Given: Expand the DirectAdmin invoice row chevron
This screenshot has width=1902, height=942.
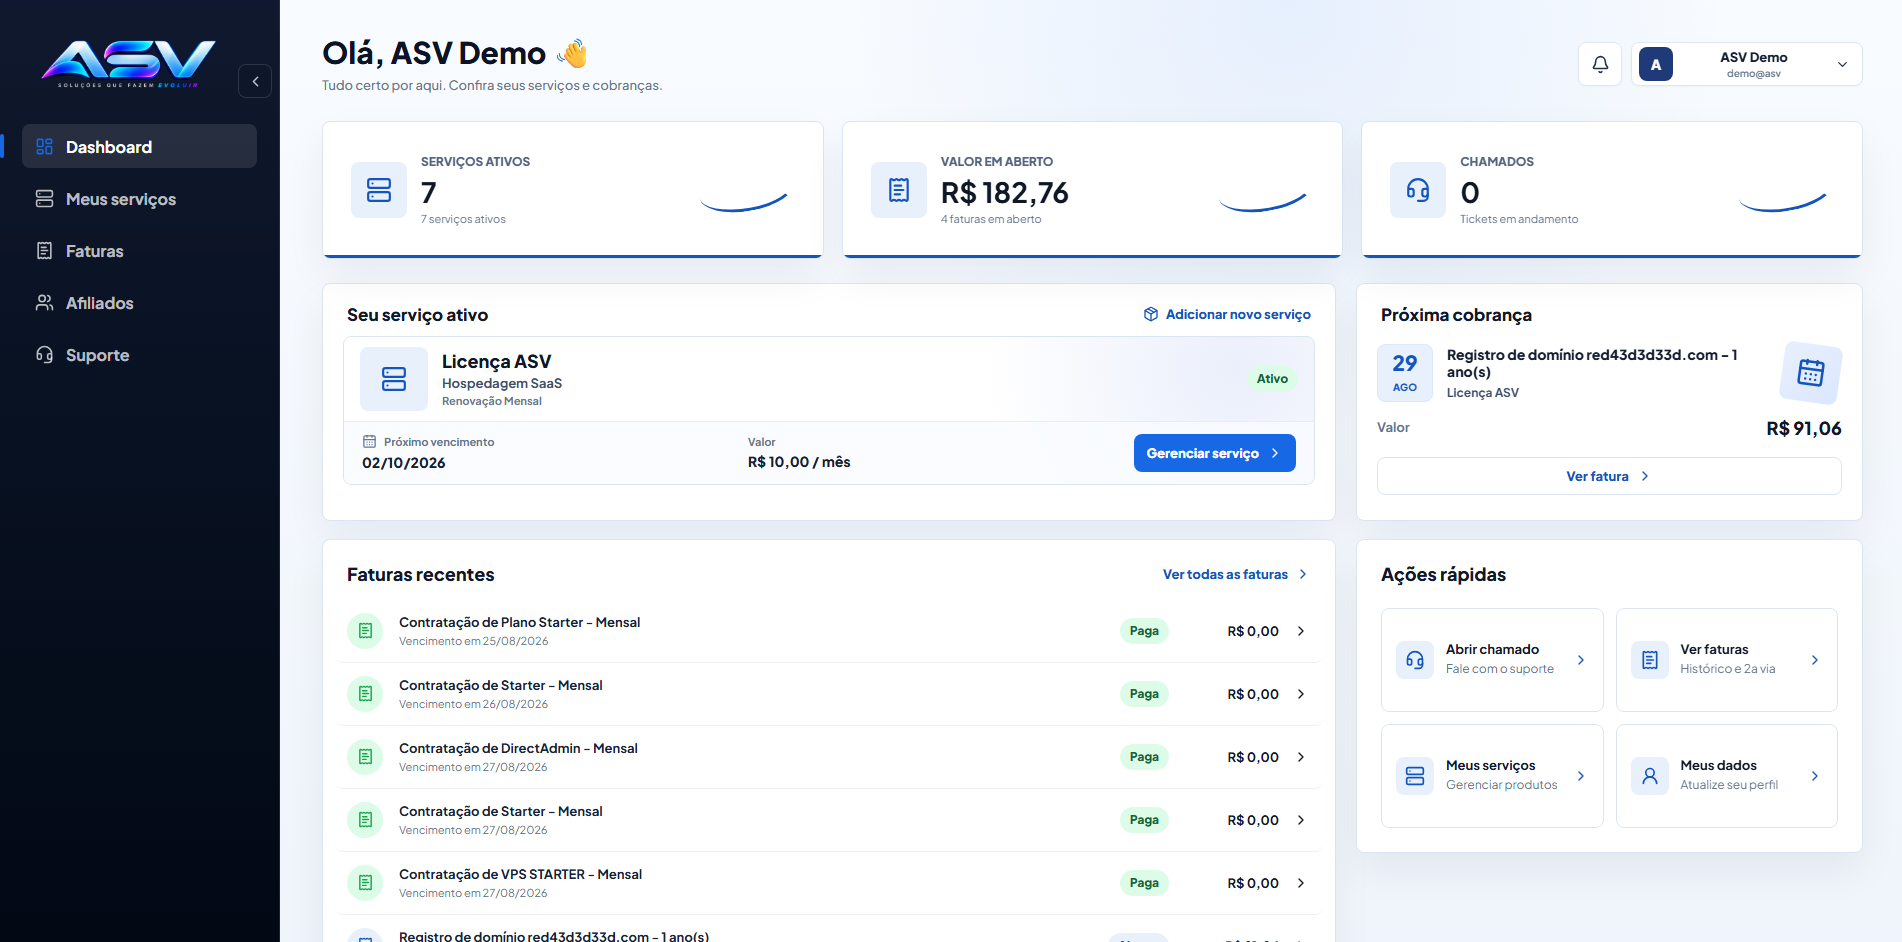Looking at the screenshot, I should point(1301,757).
